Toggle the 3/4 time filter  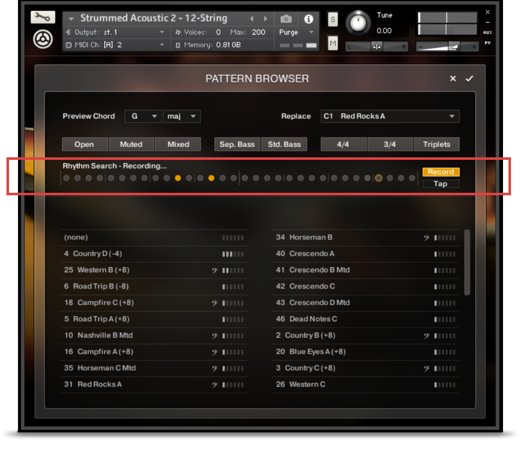(x=390, y=144)
